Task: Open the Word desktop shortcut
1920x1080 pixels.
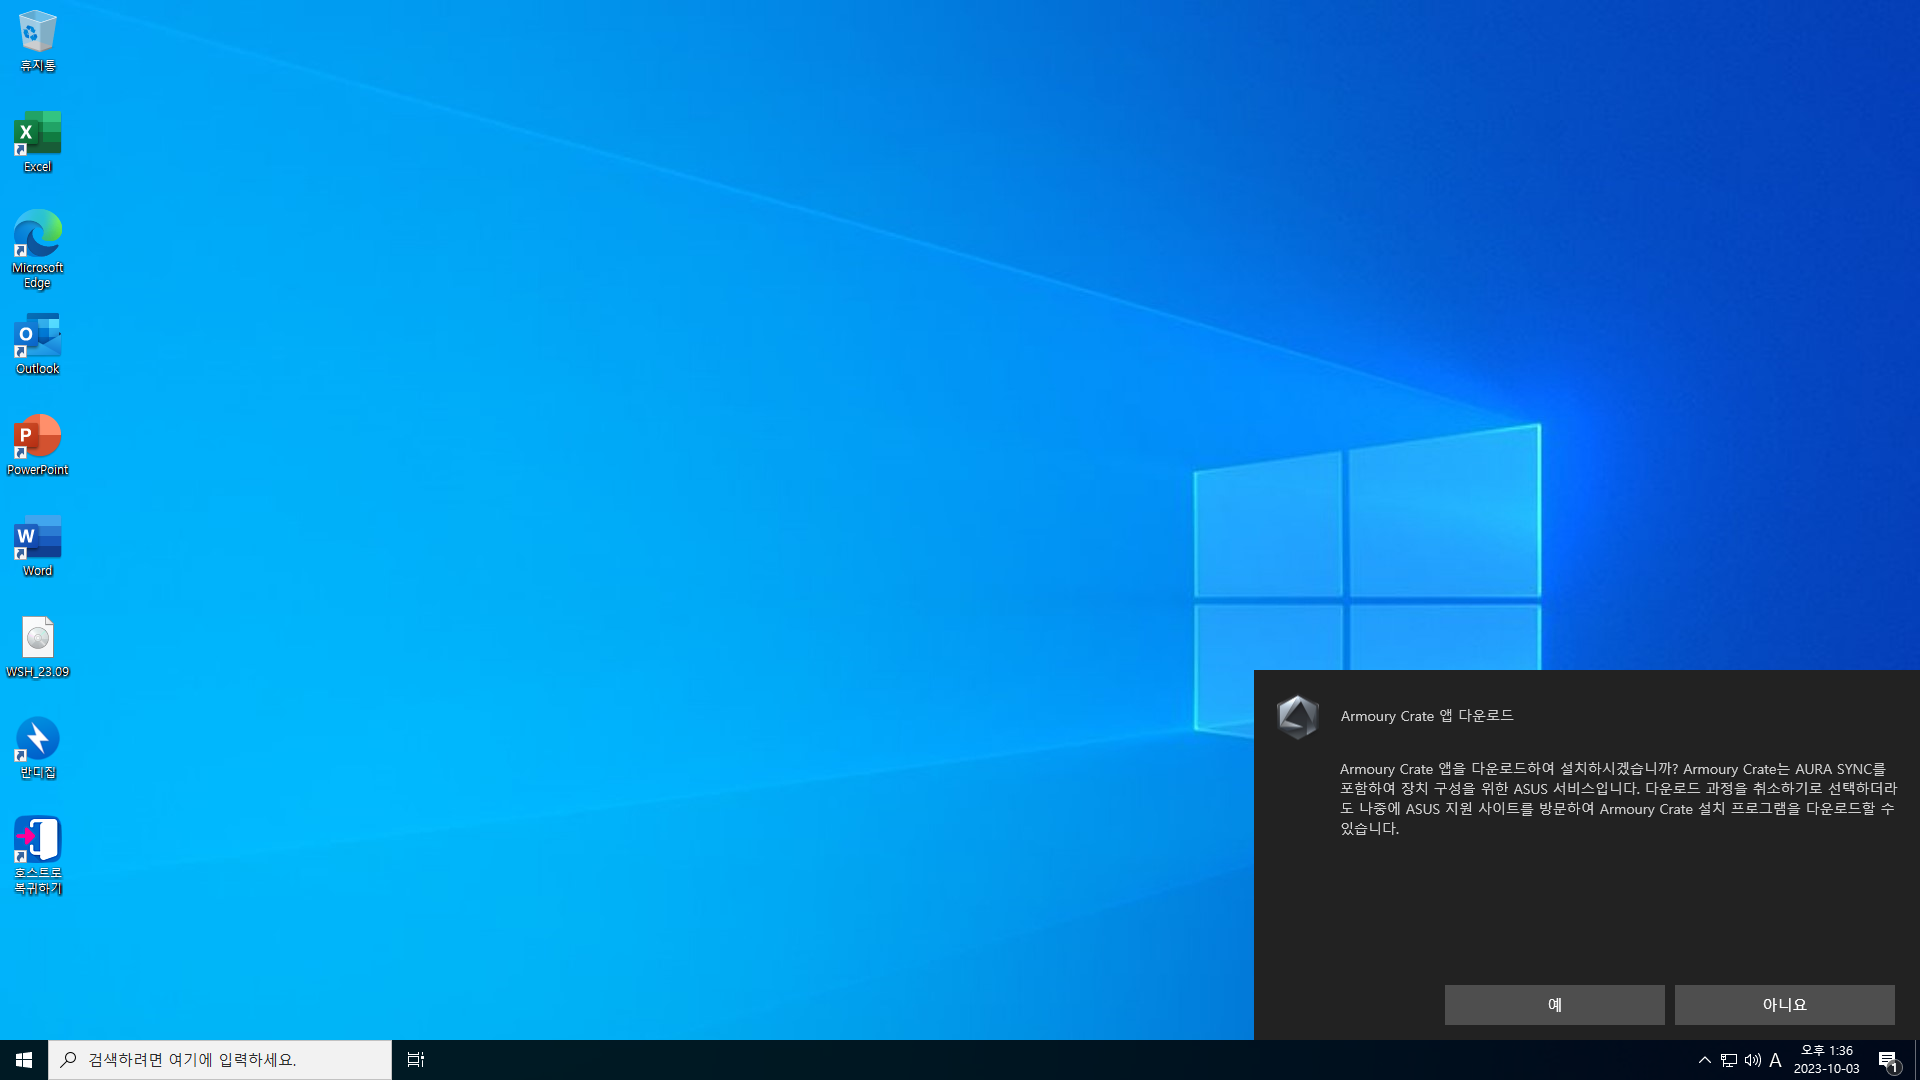Action: [37, 546]
